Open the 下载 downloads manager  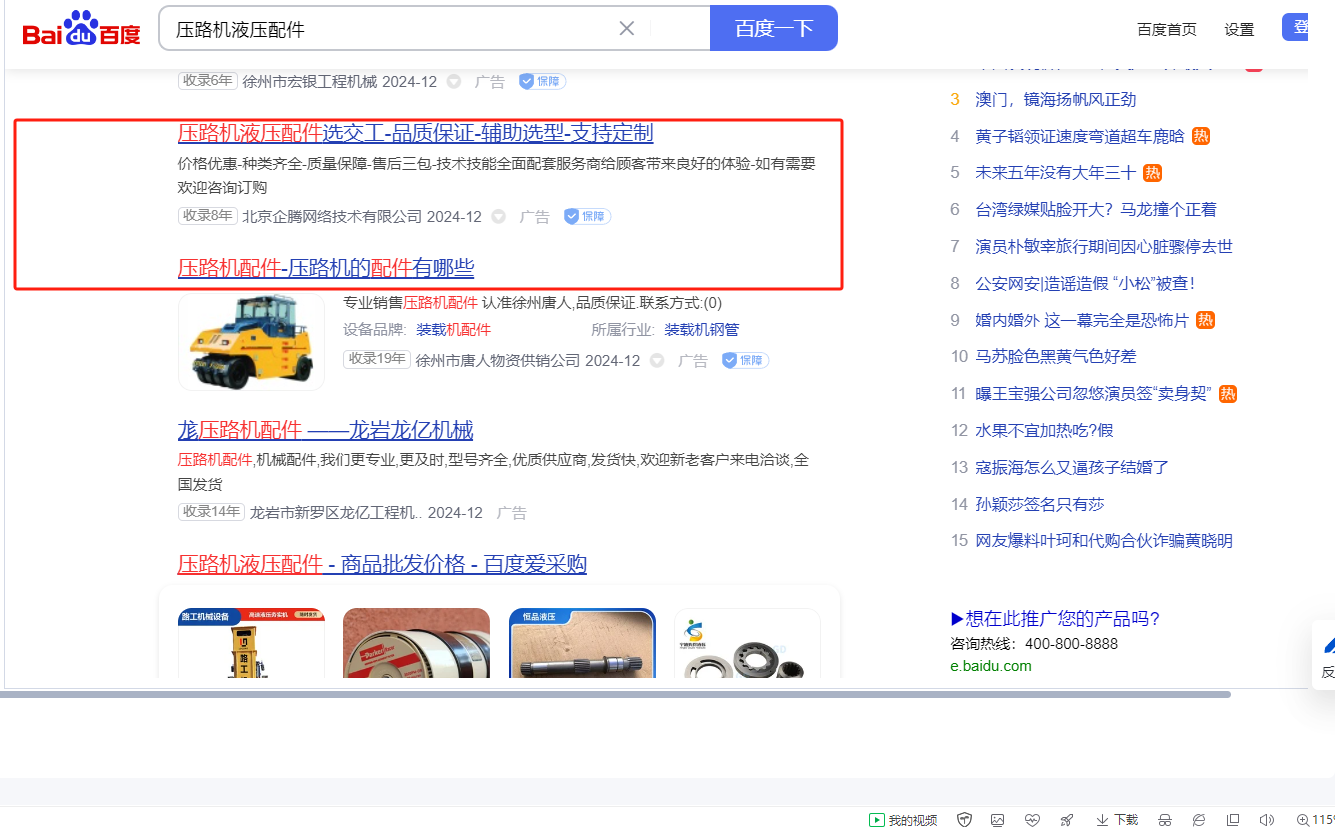click(x=1117, y=820)
